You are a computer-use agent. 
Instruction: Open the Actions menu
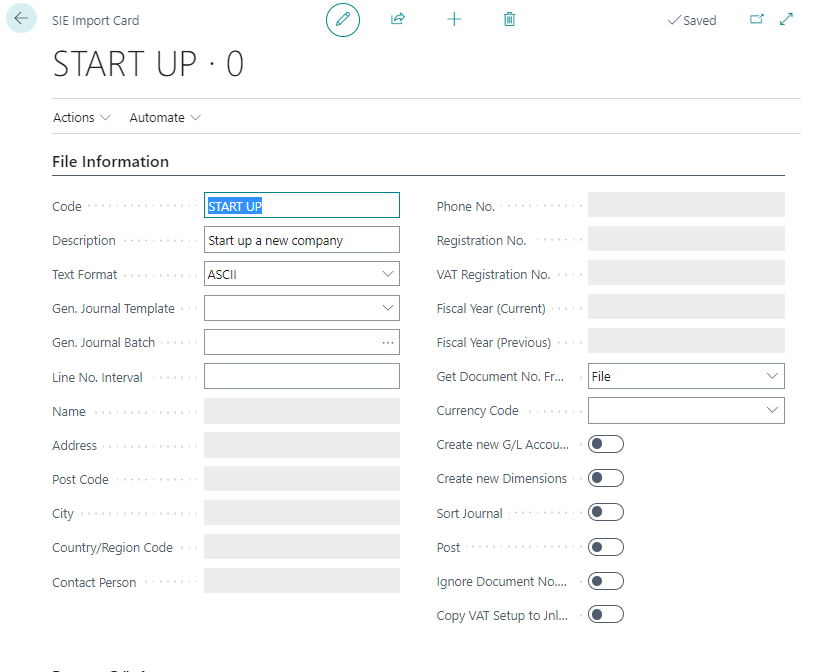point(81,117)
